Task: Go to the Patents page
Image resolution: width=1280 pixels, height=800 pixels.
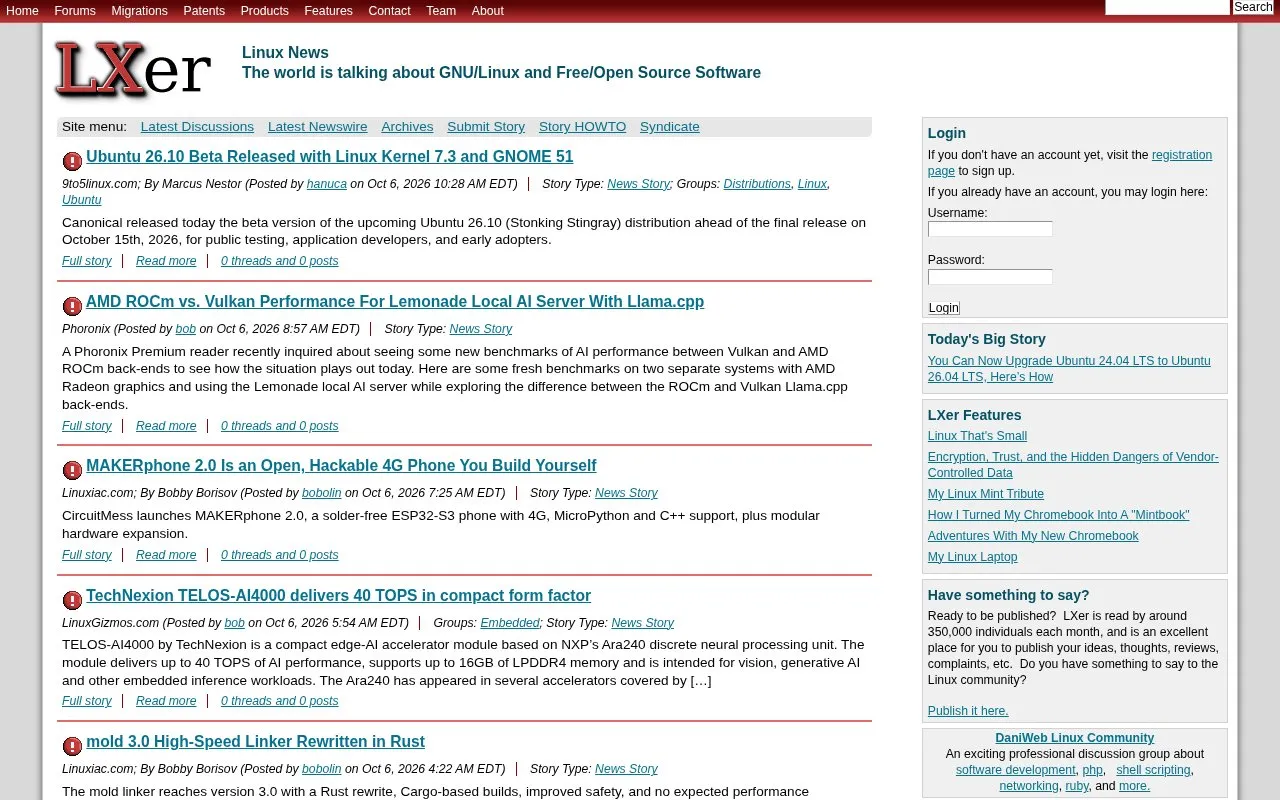Action: point(204,11)
